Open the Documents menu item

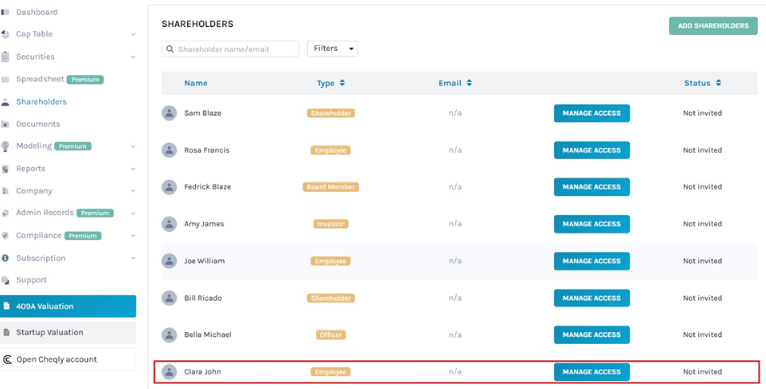click(x=38, y=124)
